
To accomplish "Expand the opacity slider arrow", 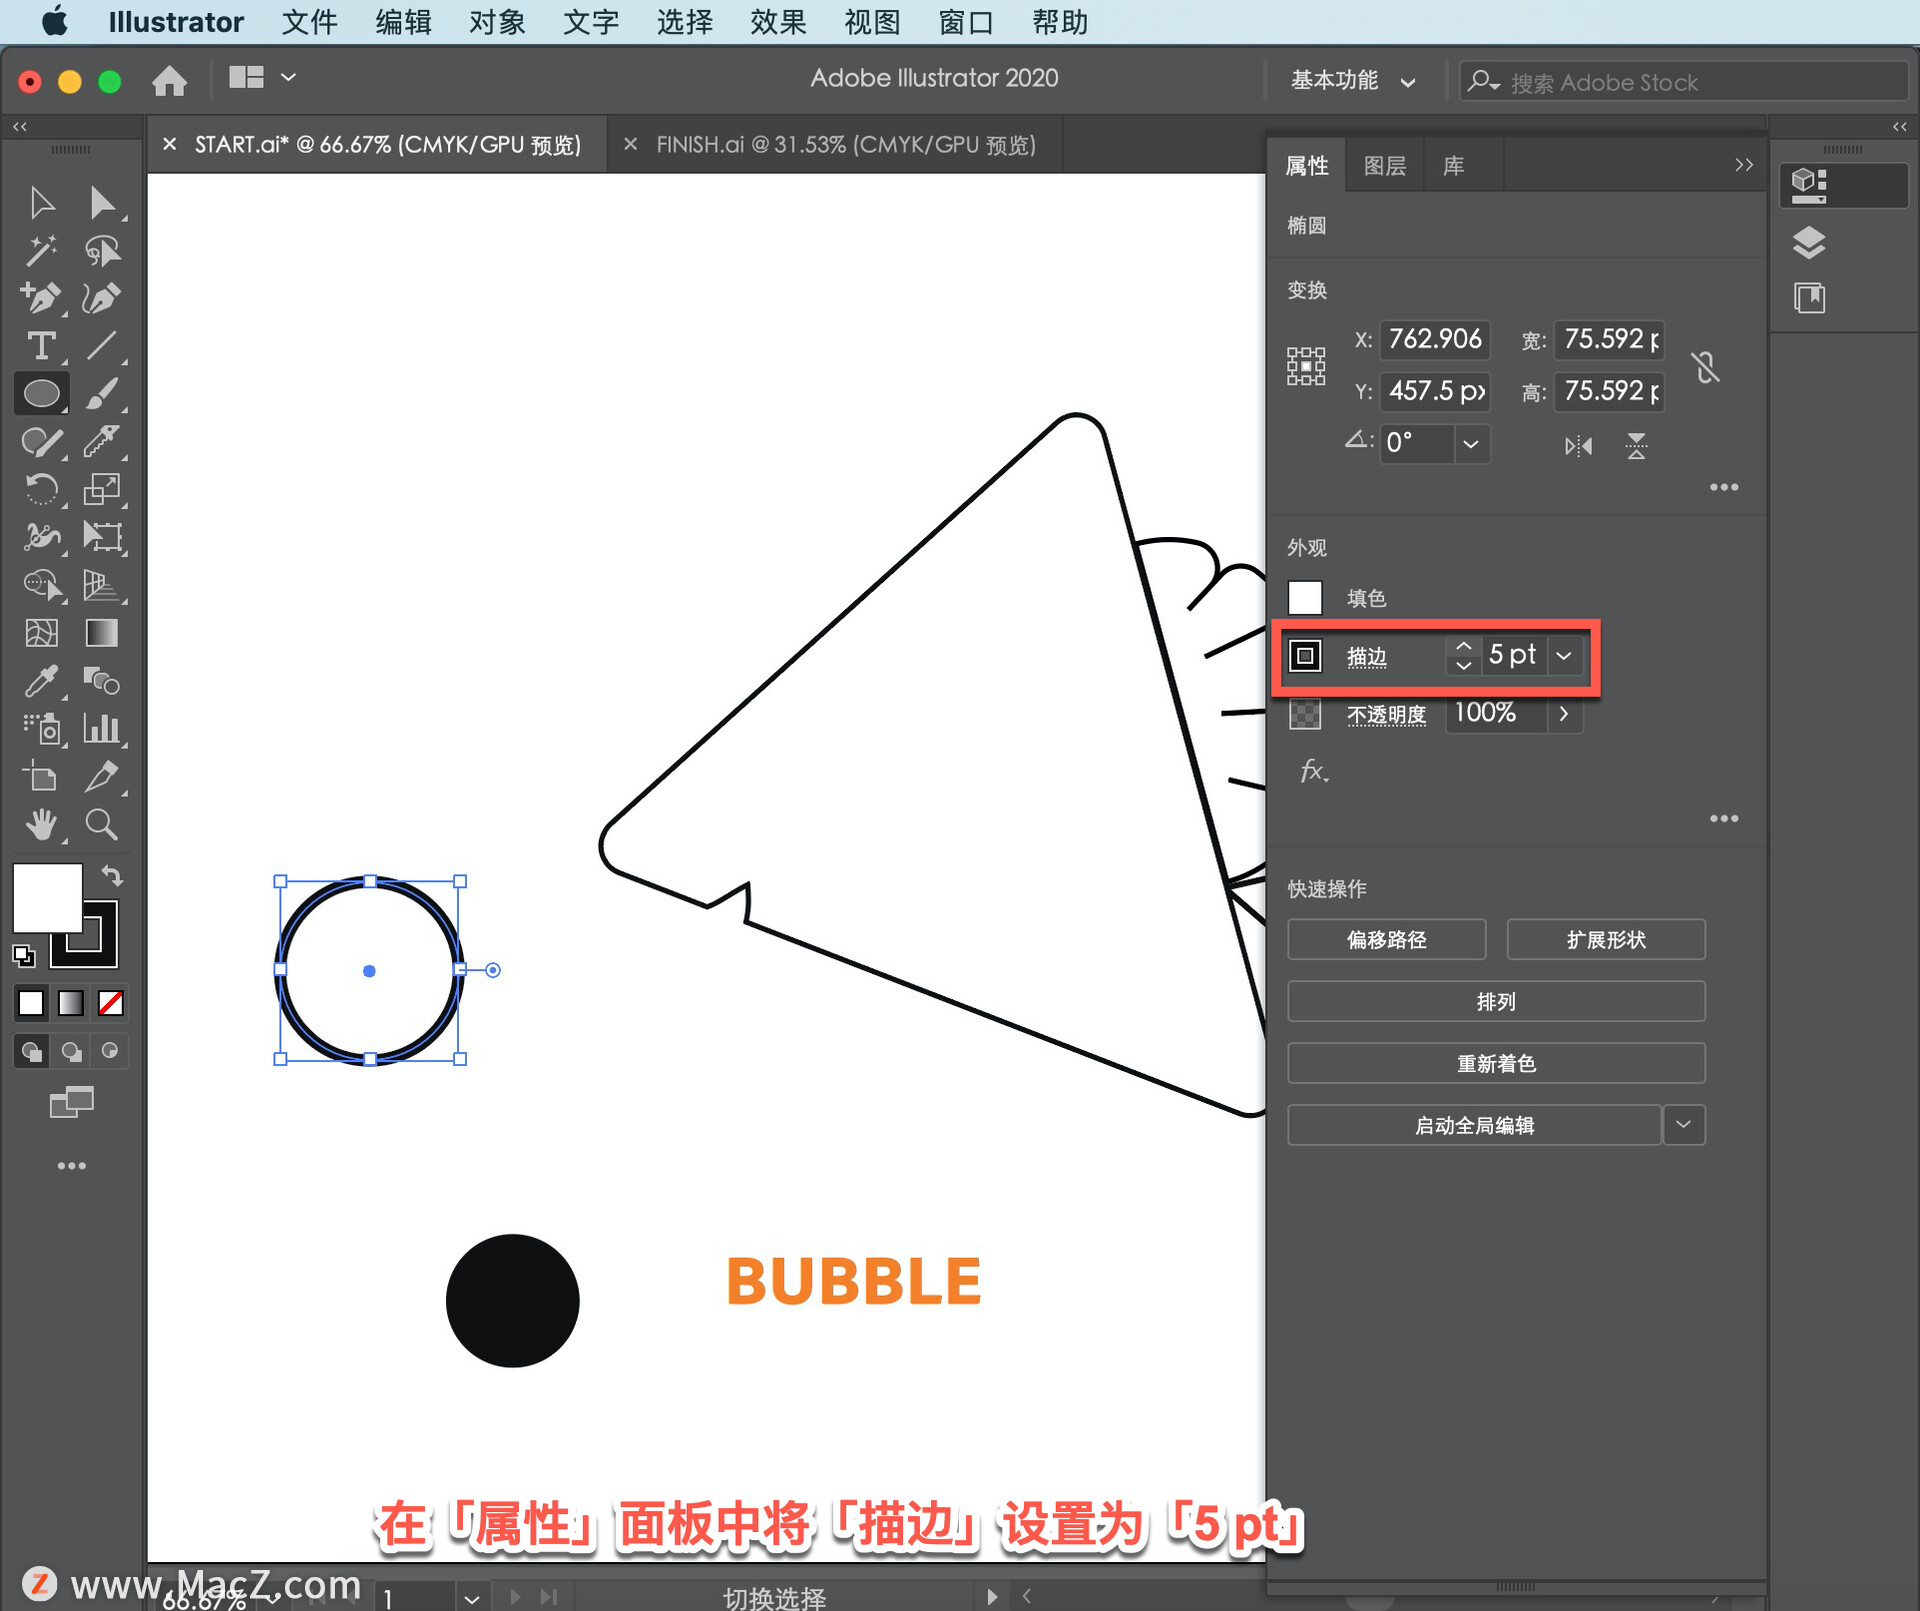I will click(x=1565, y=714).
